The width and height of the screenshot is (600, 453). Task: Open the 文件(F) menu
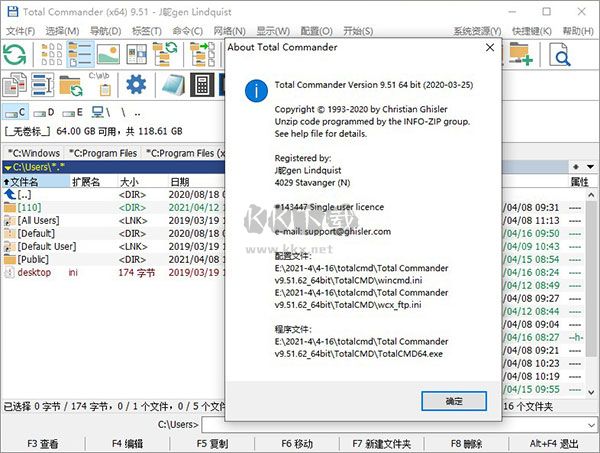[x=21, y=31]
